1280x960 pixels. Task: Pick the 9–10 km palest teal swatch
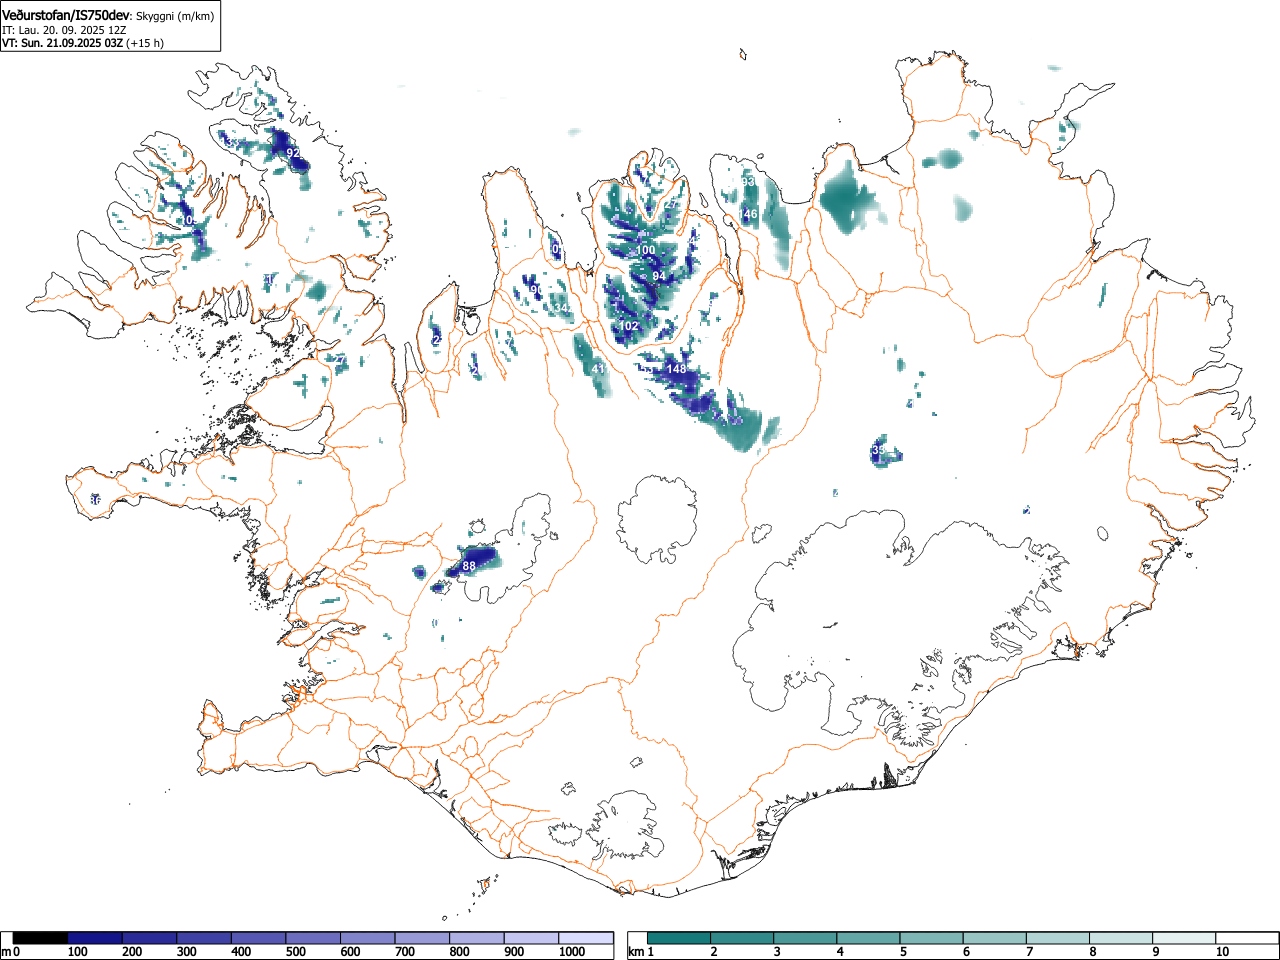(1186, 938)
